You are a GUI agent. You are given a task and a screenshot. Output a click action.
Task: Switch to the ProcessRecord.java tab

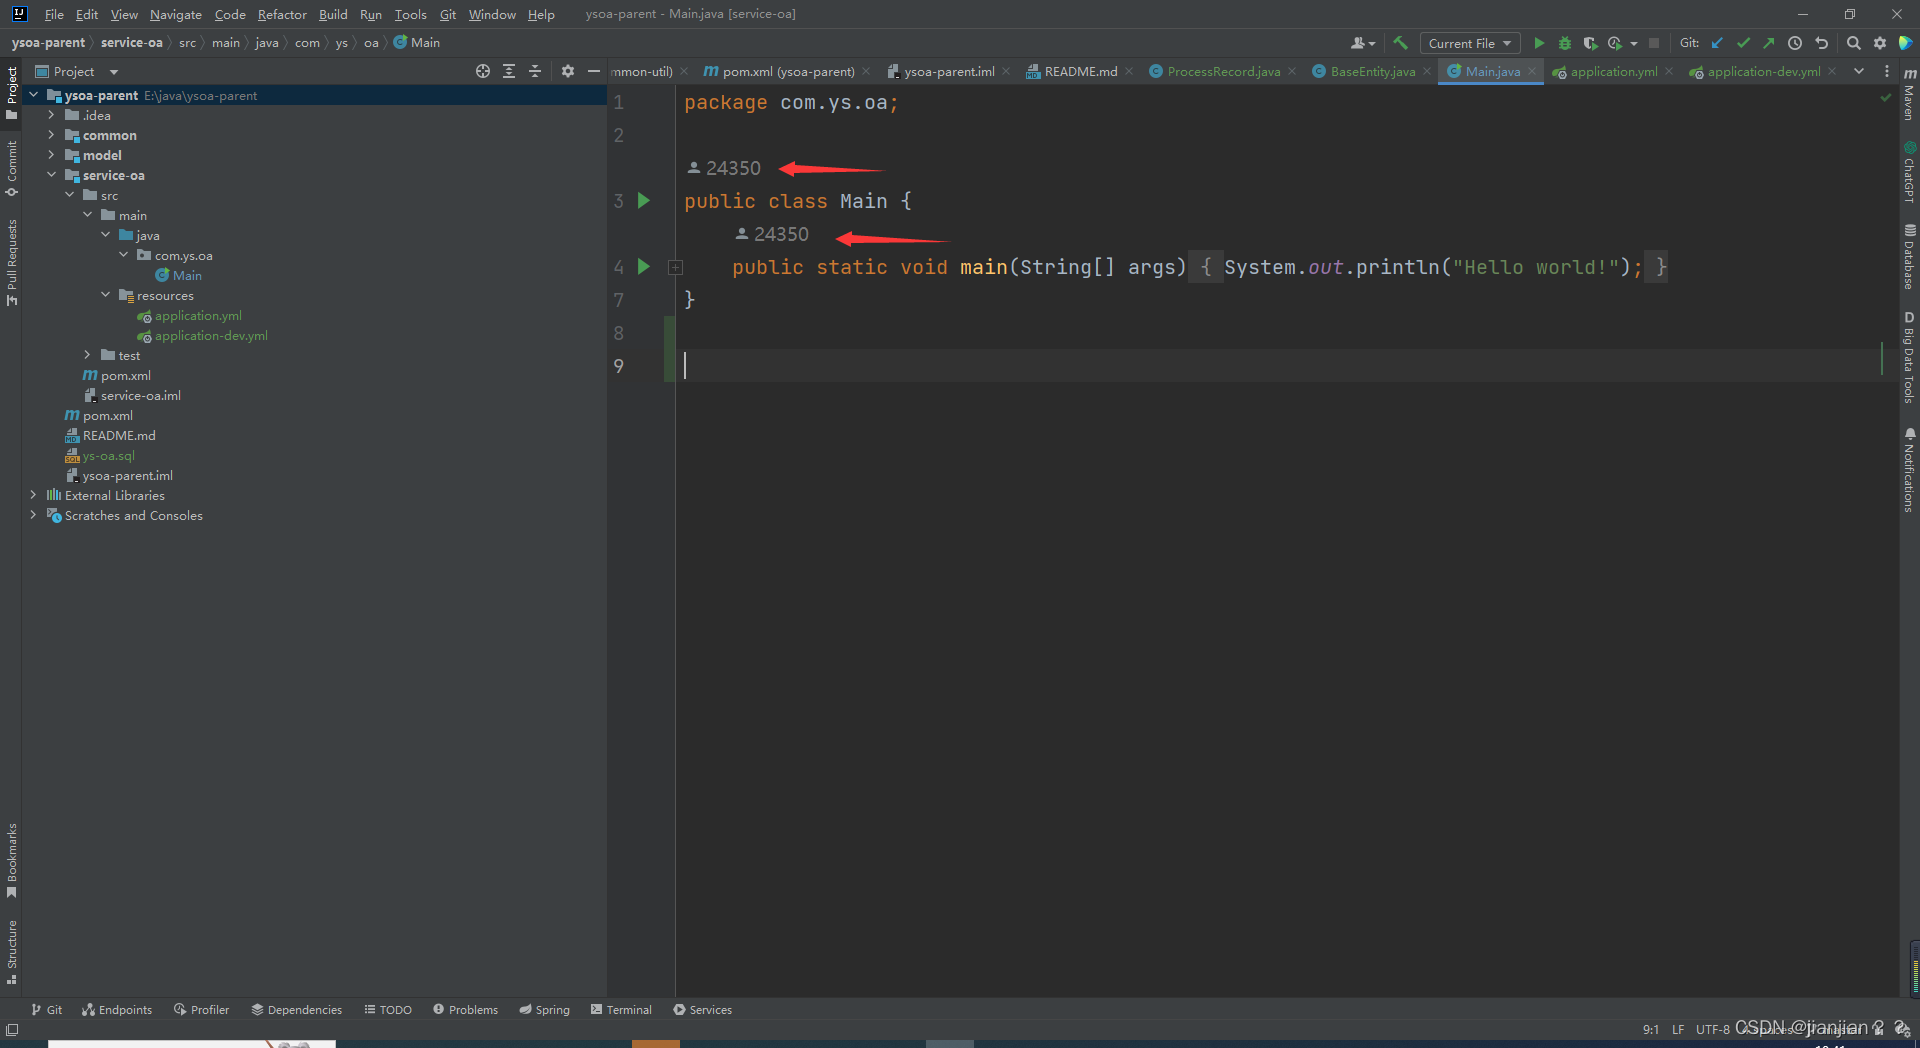1223,71
